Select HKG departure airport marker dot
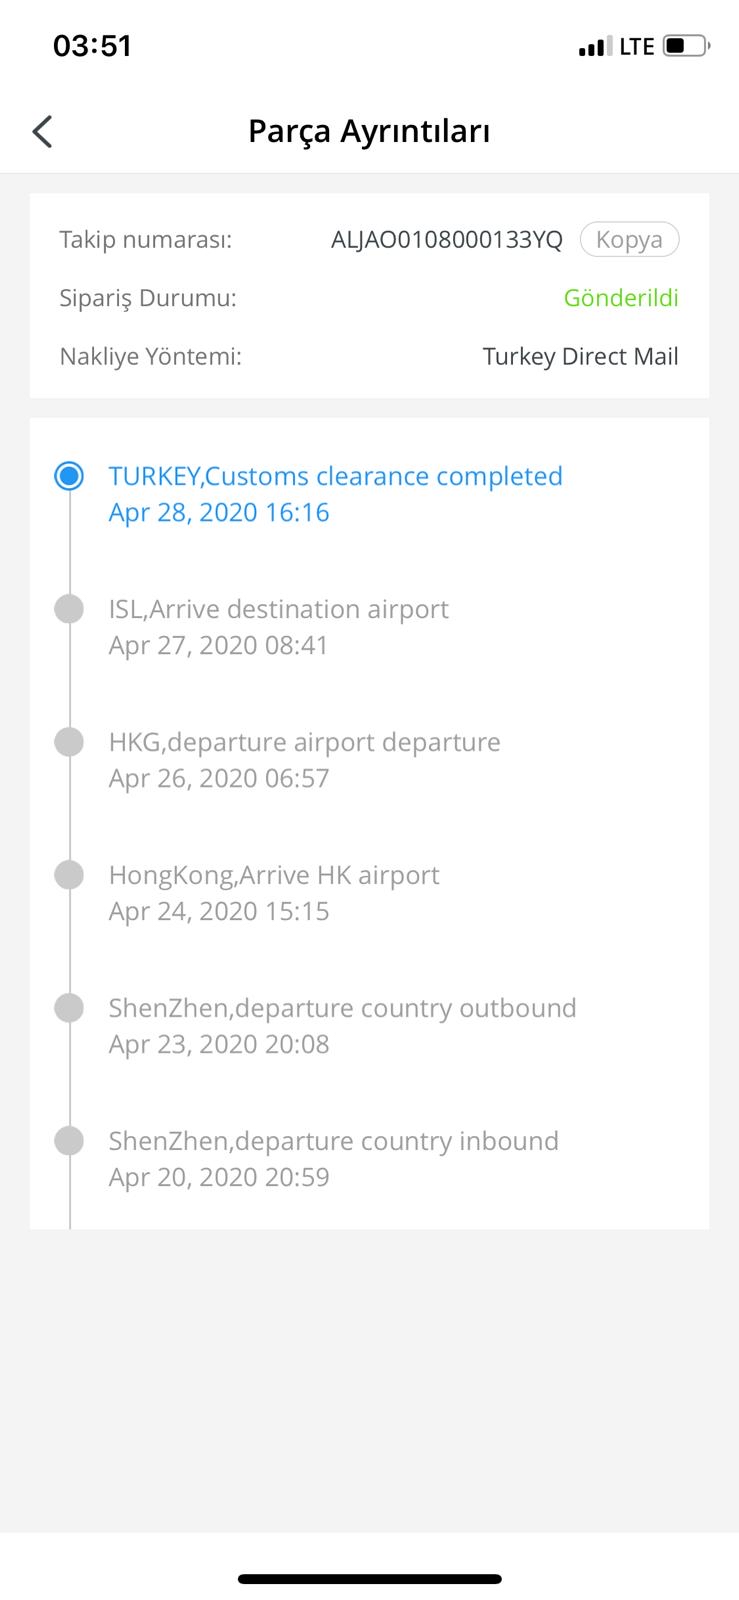Screen dimensions: 739x1600 point(69,742)
